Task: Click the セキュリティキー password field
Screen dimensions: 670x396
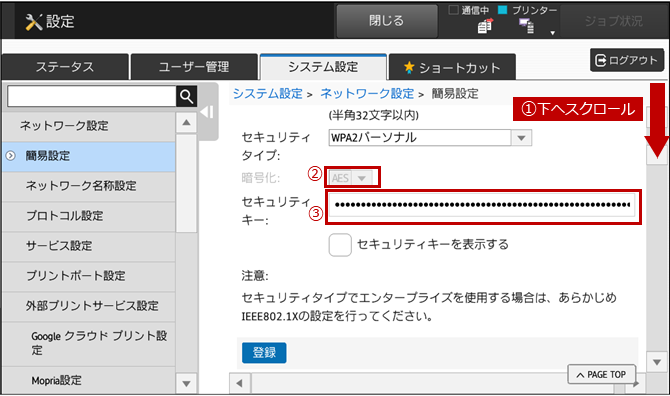Action: pyautogui.click(x=482, y=205)
